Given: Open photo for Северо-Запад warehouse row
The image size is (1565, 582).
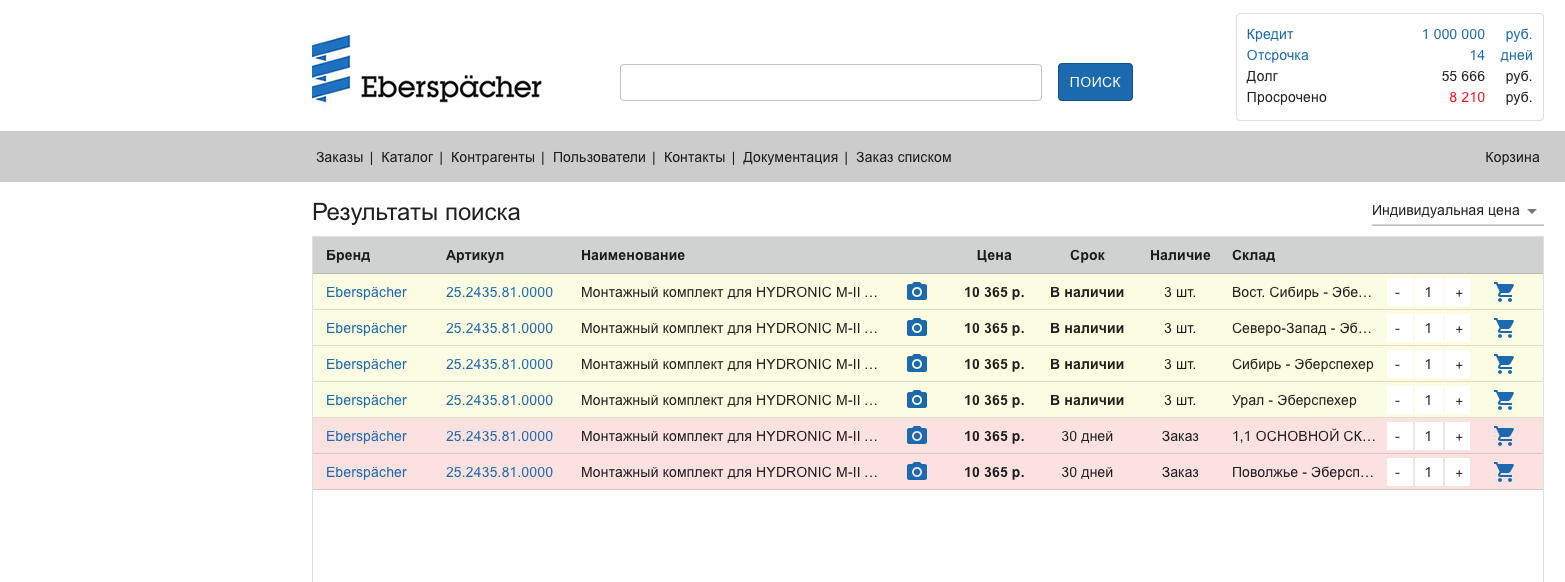Looking at the screenshot, I should [x=916, y=328].
